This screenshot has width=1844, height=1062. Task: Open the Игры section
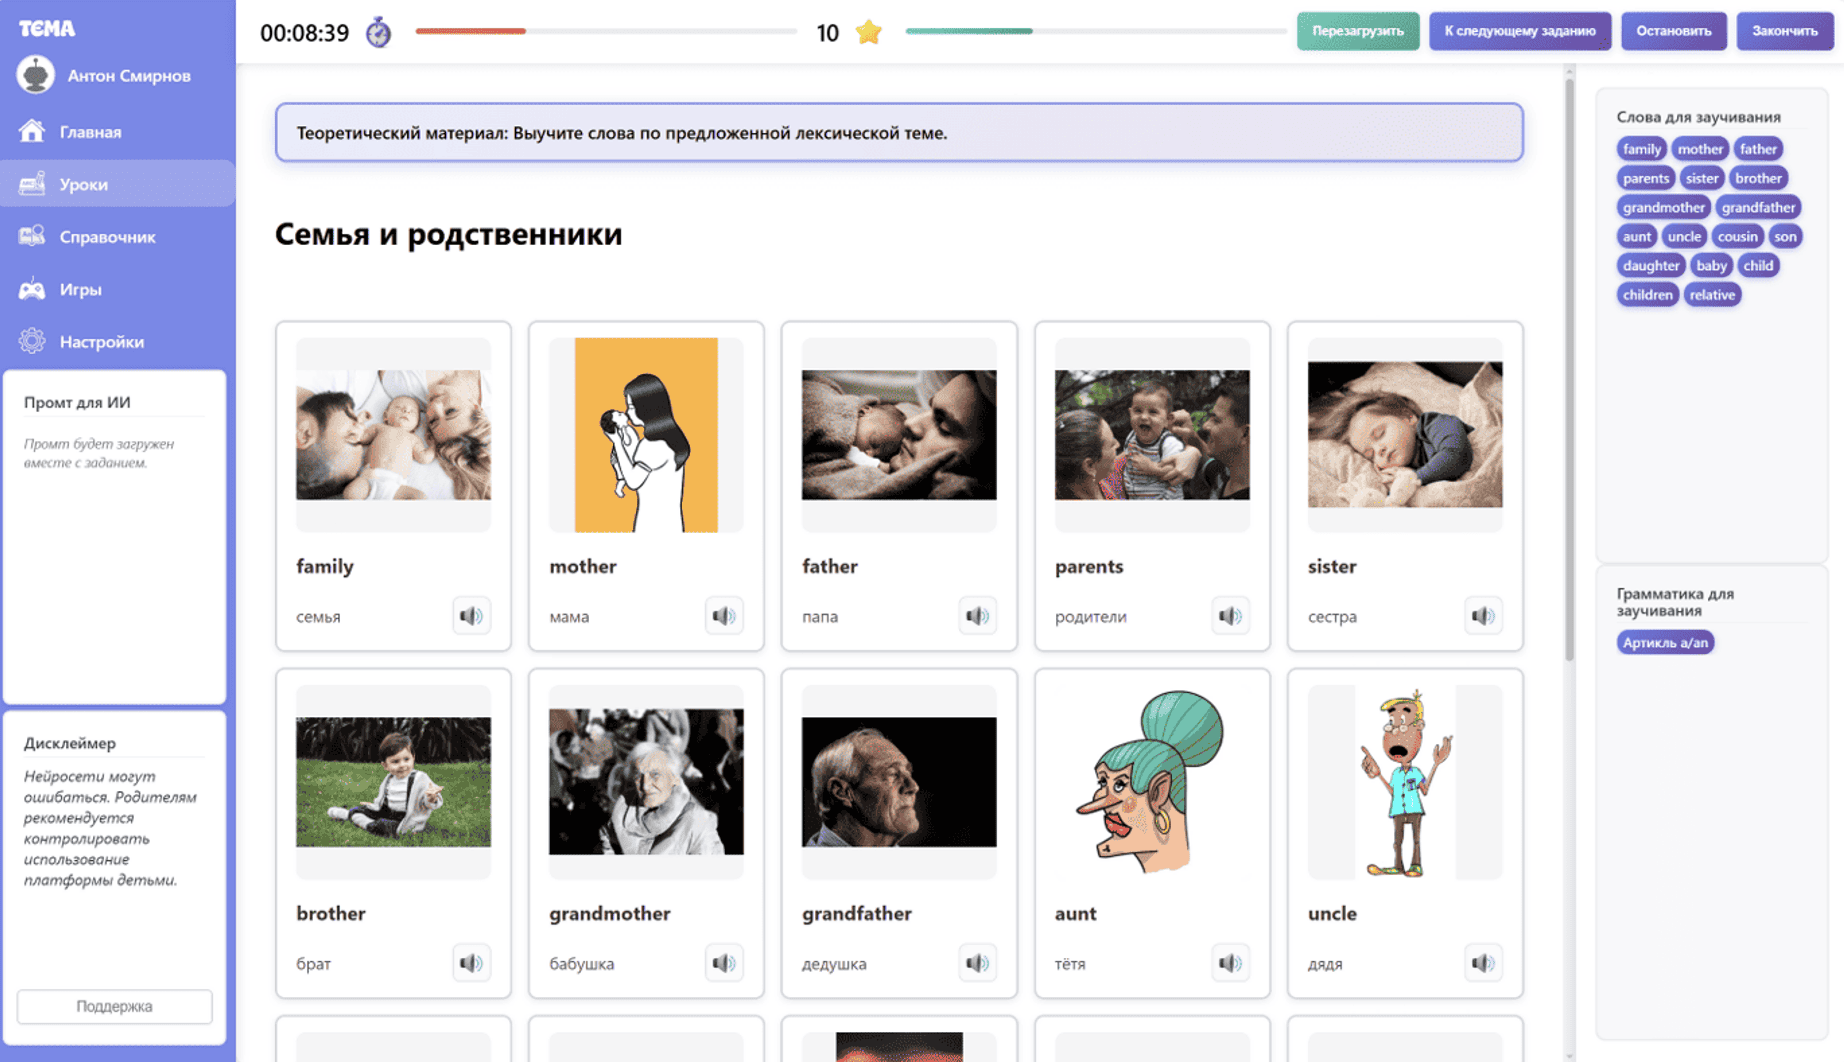click(x=118, y=289)
